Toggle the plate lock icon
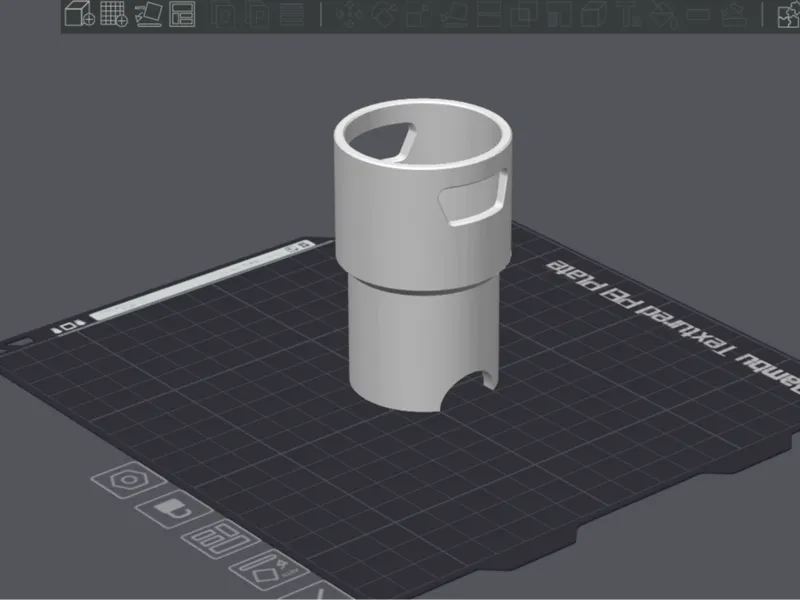The image size is (800, 600). [x=173, y=510]
